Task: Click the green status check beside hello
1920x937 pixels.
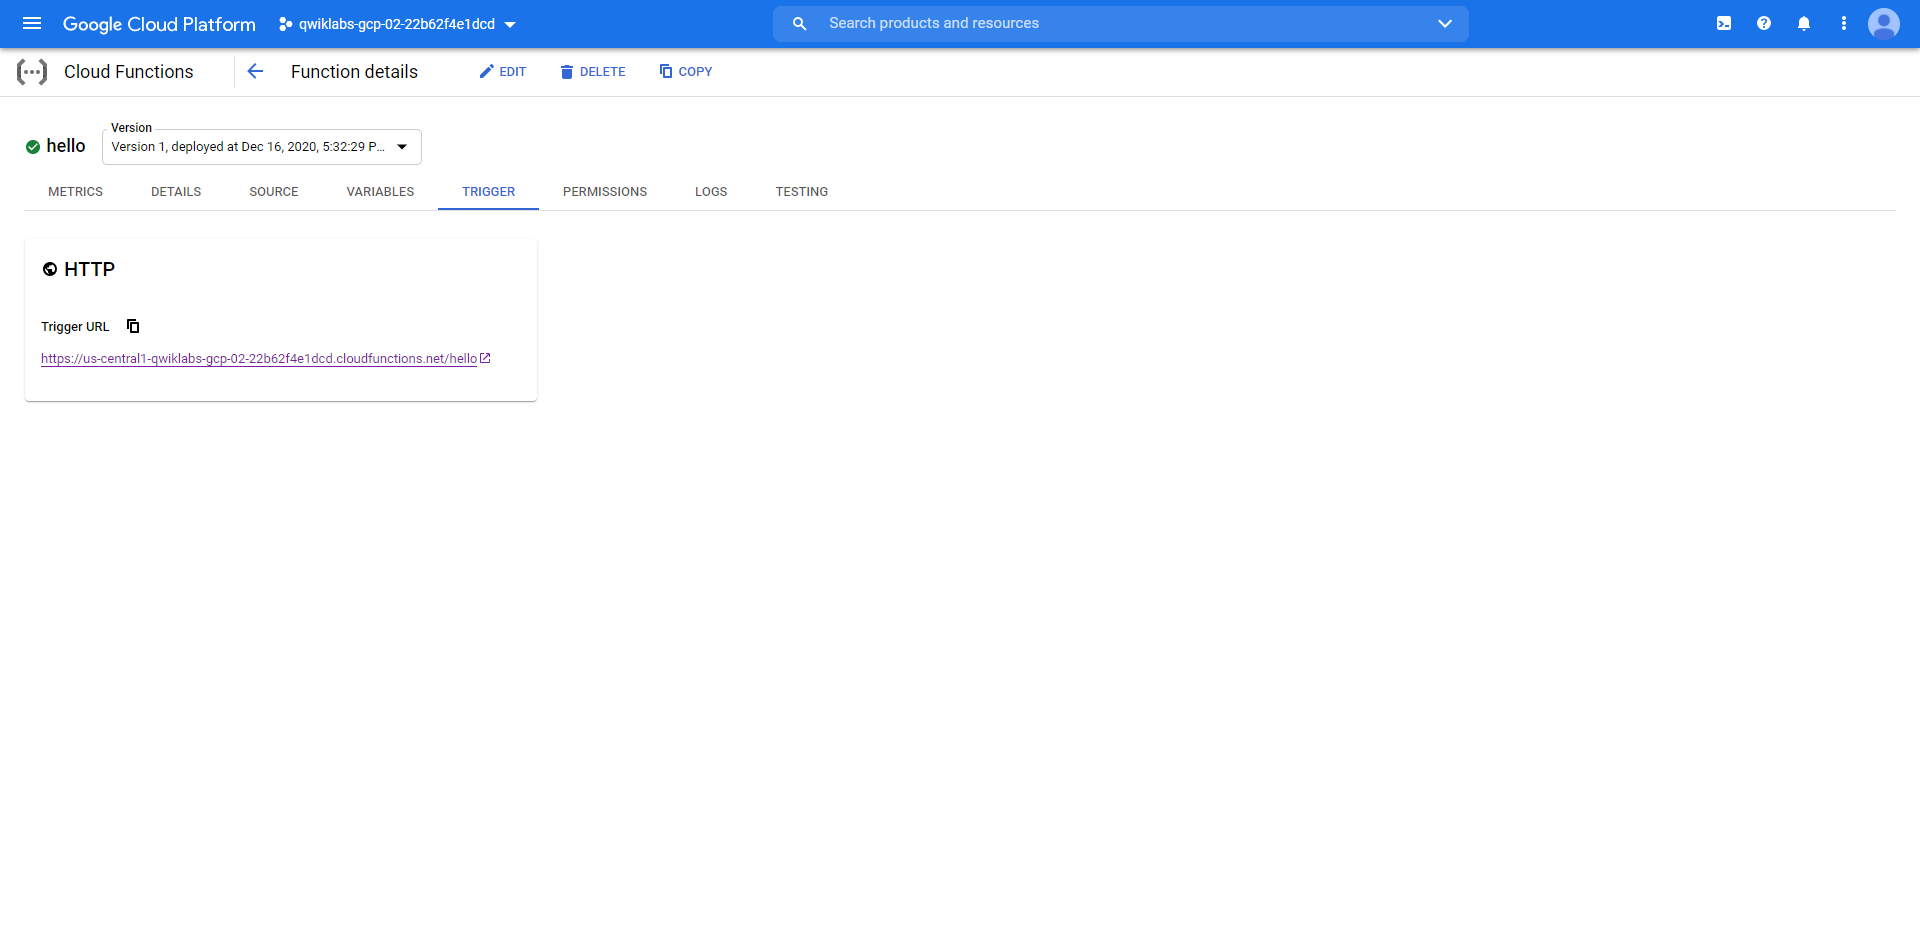Action: click(x=33, y=147)
